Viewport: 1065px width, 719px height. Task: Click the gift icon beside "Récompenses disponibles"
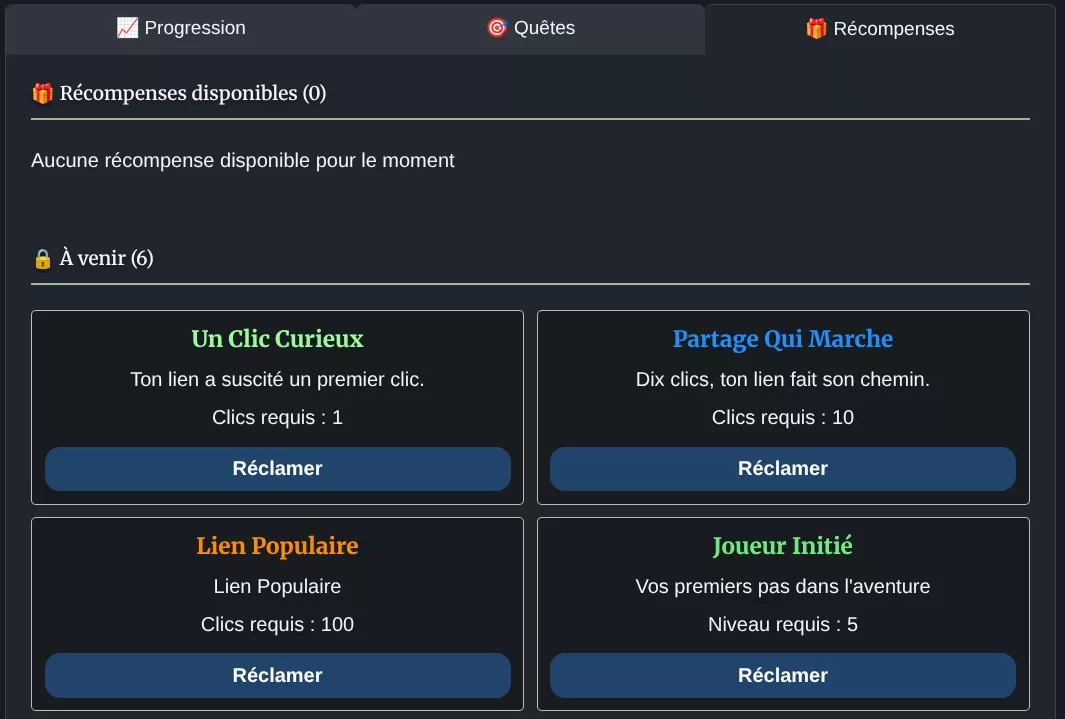coord(42,93)
